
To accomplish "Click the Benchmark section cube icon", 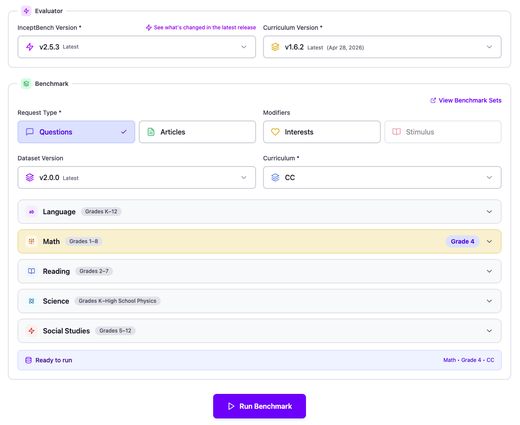I will tap(26, 84).
